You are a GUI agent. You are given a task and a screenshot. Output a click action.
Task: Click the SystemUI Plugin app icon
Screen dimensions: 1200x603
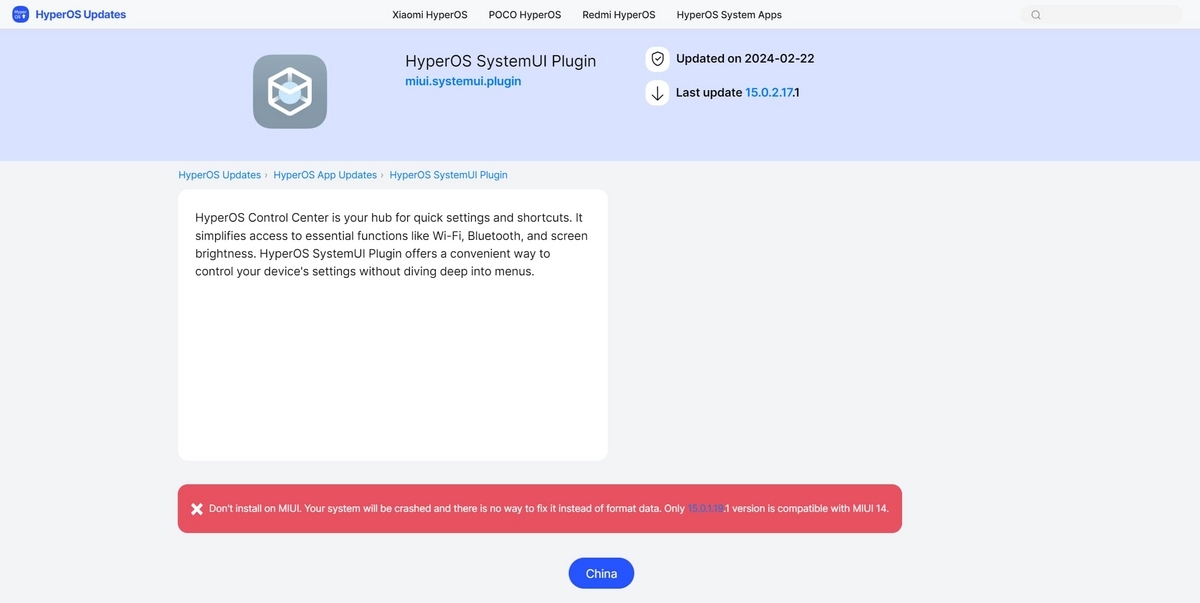(290, 92)
